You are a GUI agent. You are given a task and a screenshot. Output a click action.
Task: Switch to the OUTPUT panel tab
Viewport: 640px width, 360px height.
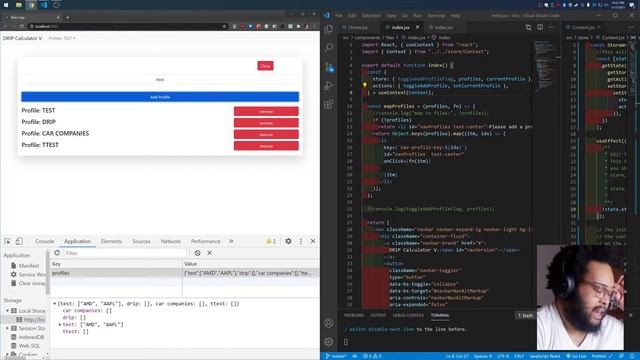378,315
